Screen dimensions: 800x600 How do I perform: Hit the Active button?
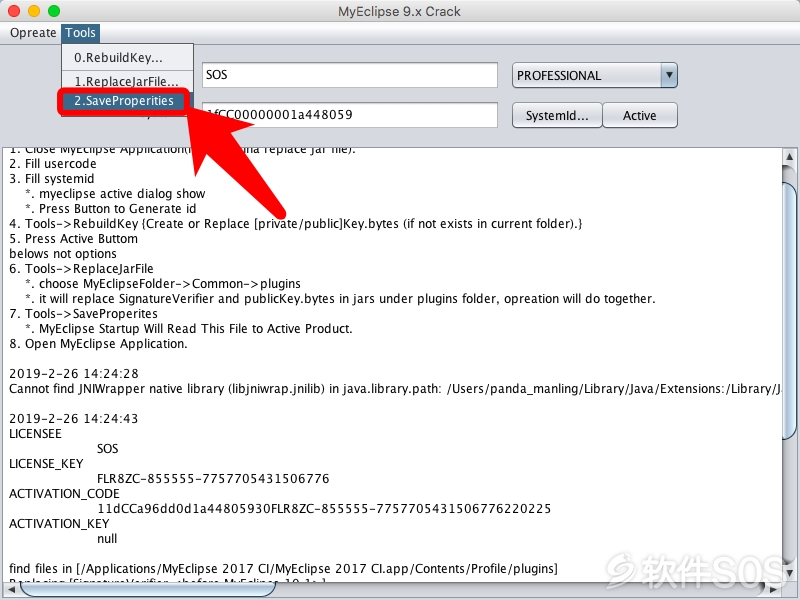tap(640, 115)
